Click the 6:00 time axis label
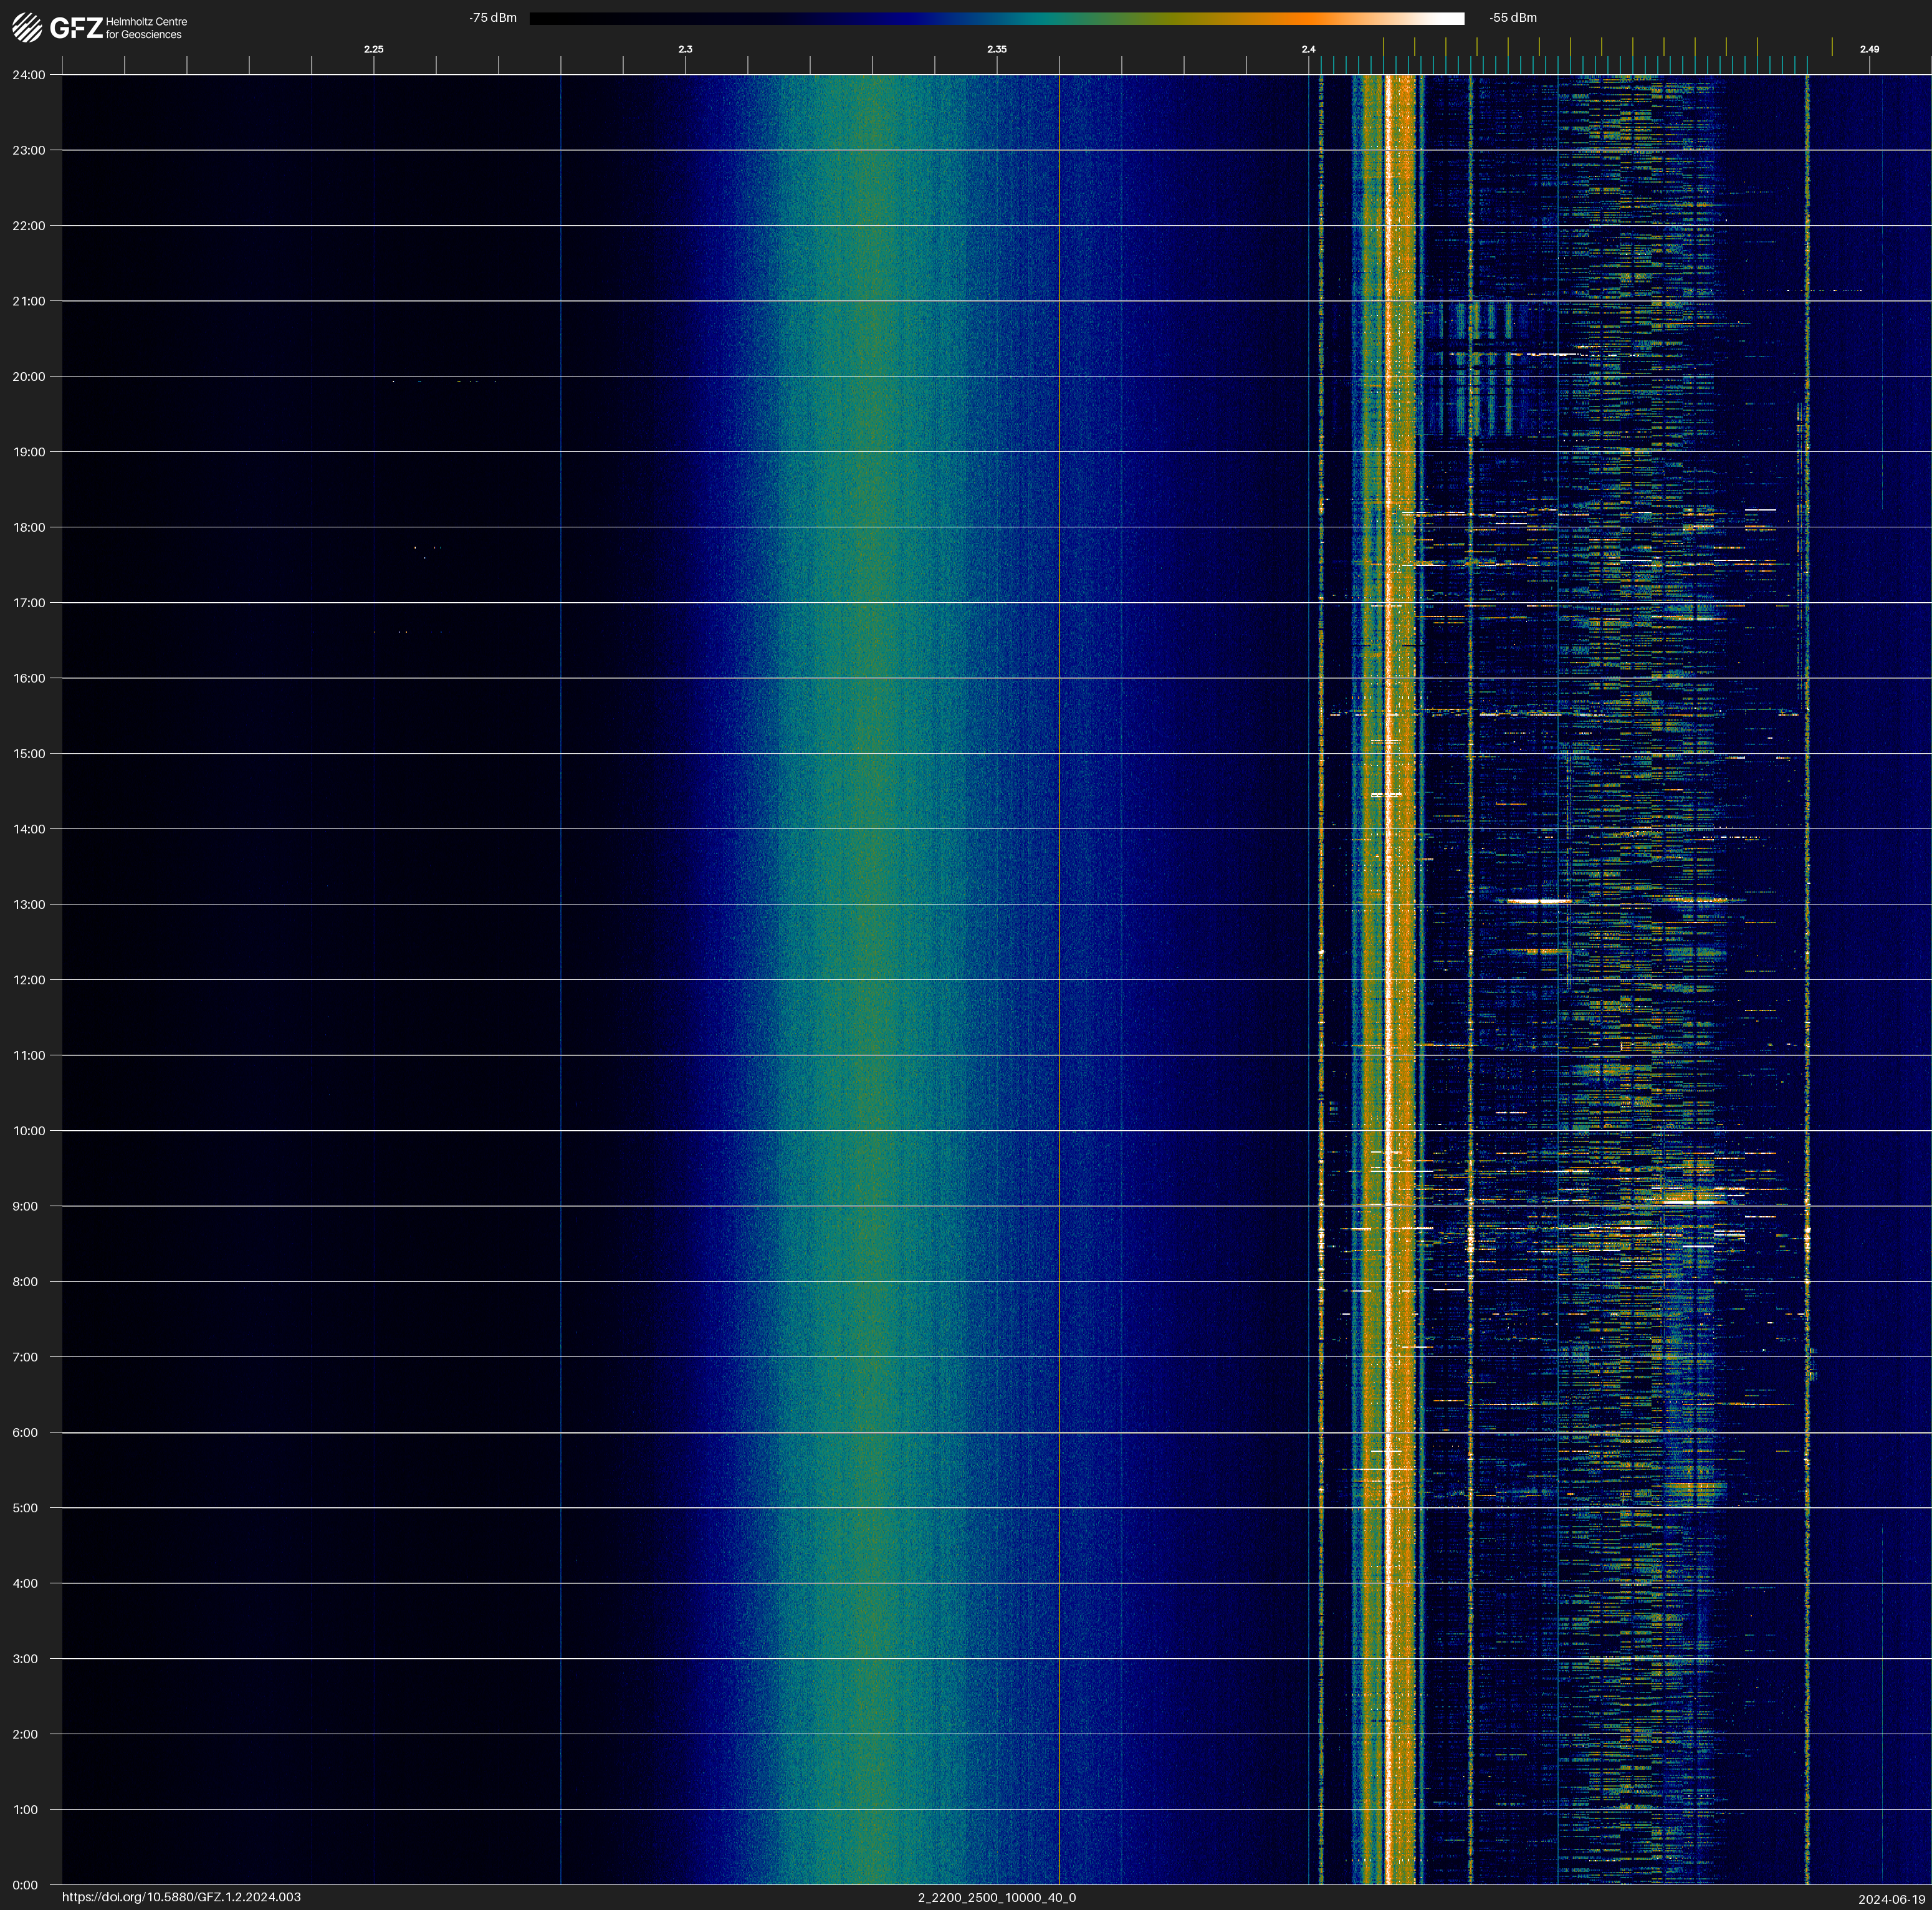1932x1910 pixels. [26, 1432]
